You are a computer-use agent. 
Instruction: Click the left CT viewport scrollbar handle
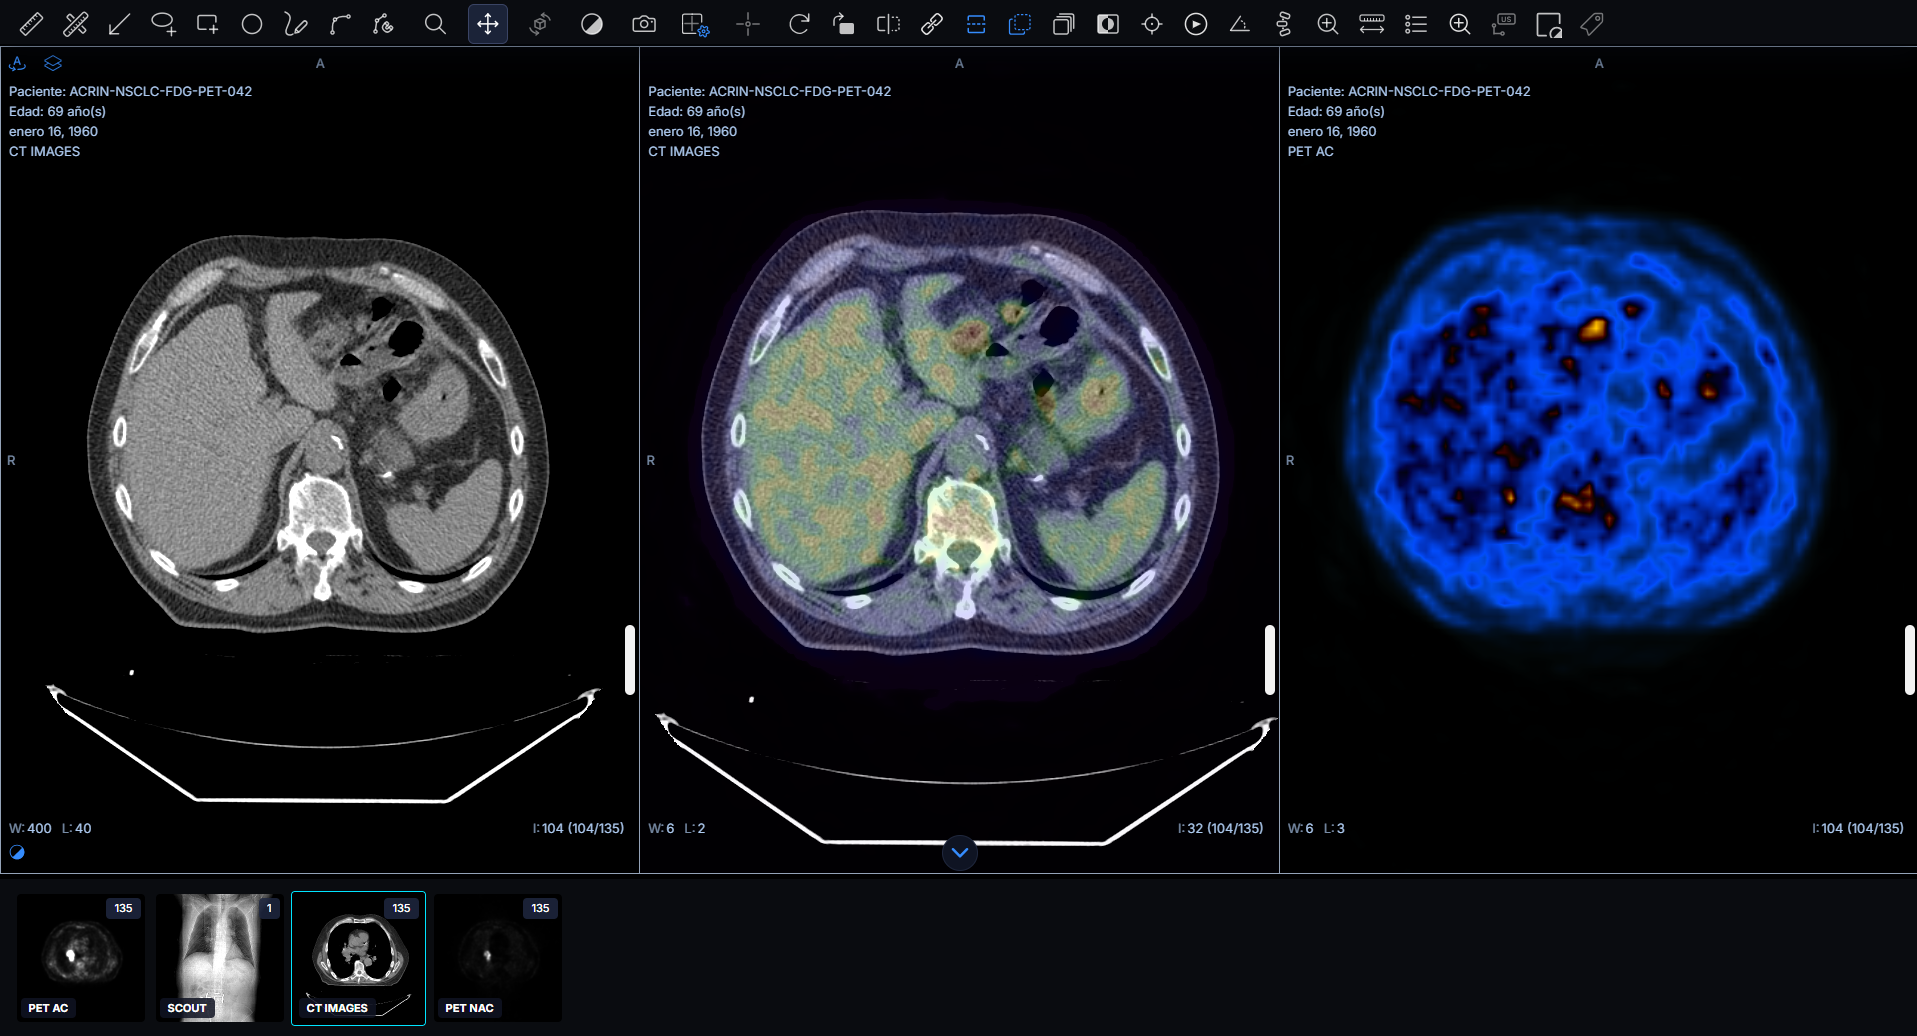[630, 660]
